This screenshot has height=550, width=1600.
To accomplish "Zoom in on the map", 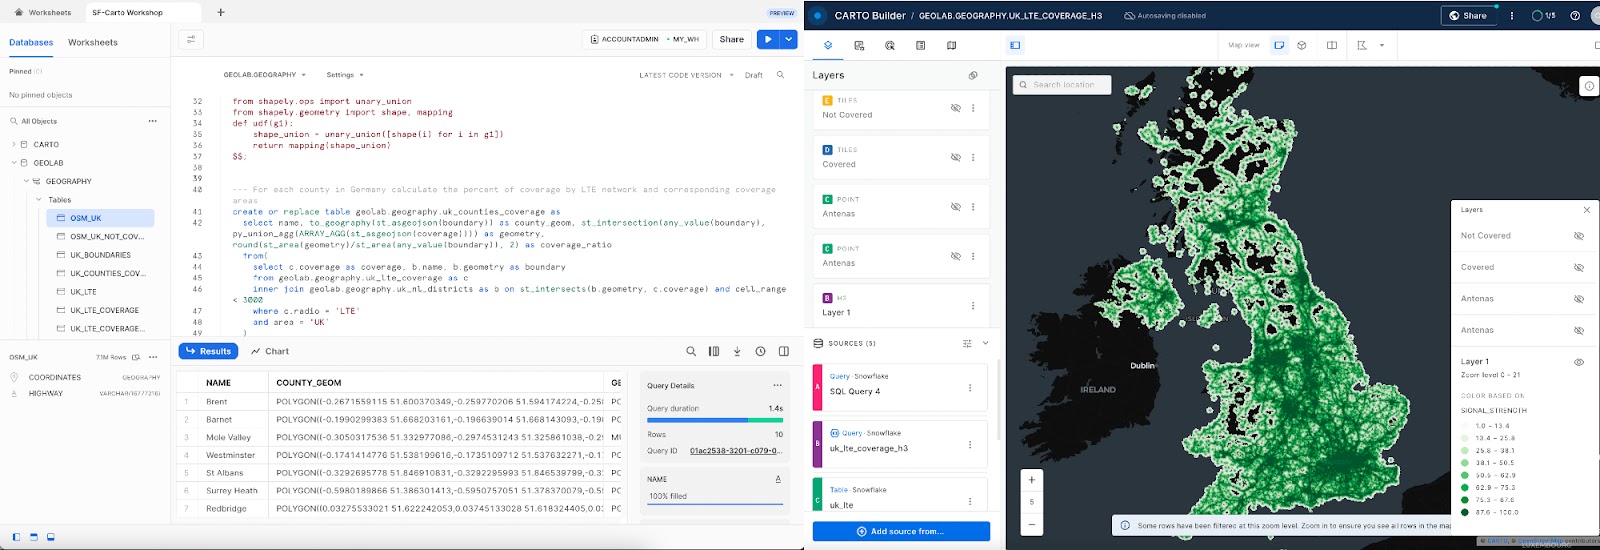I will tap(1032, 480).
